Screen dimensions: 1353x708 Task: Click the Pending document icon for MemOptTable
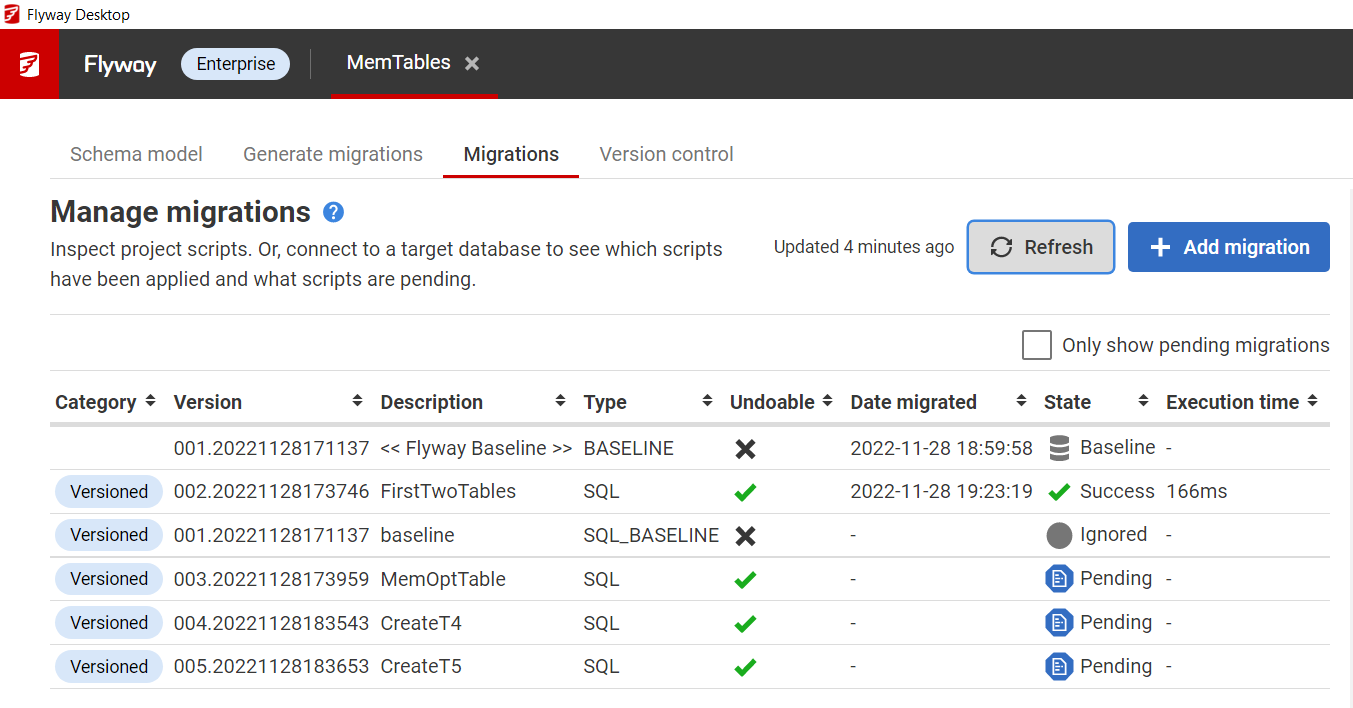coord(1059,578)
